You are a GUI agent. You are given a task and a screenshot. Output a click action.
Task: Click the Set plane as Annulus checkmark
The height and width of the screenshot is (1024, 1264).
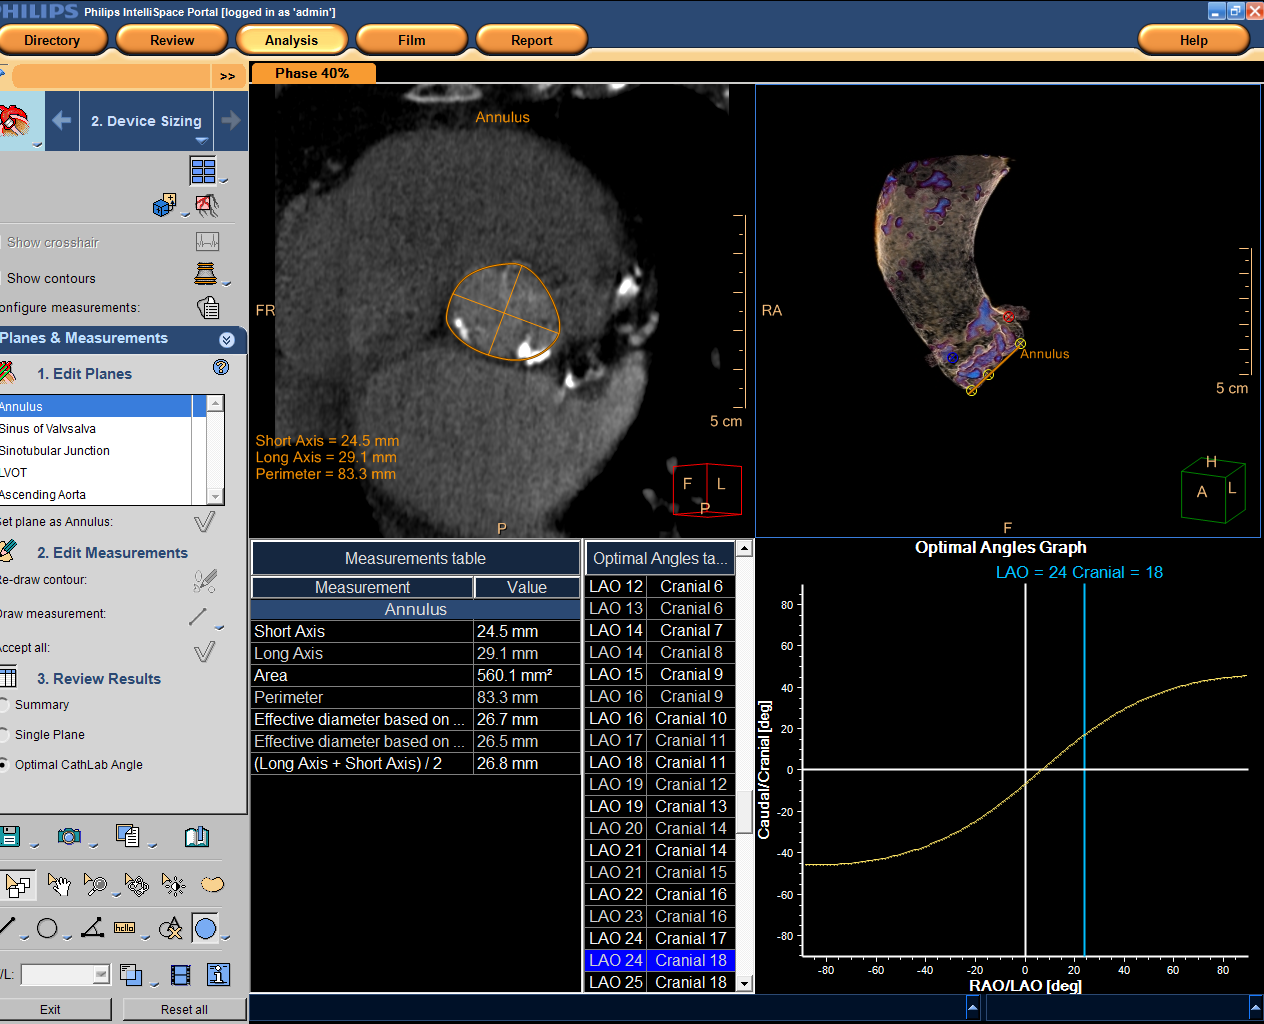coord(204,522)
